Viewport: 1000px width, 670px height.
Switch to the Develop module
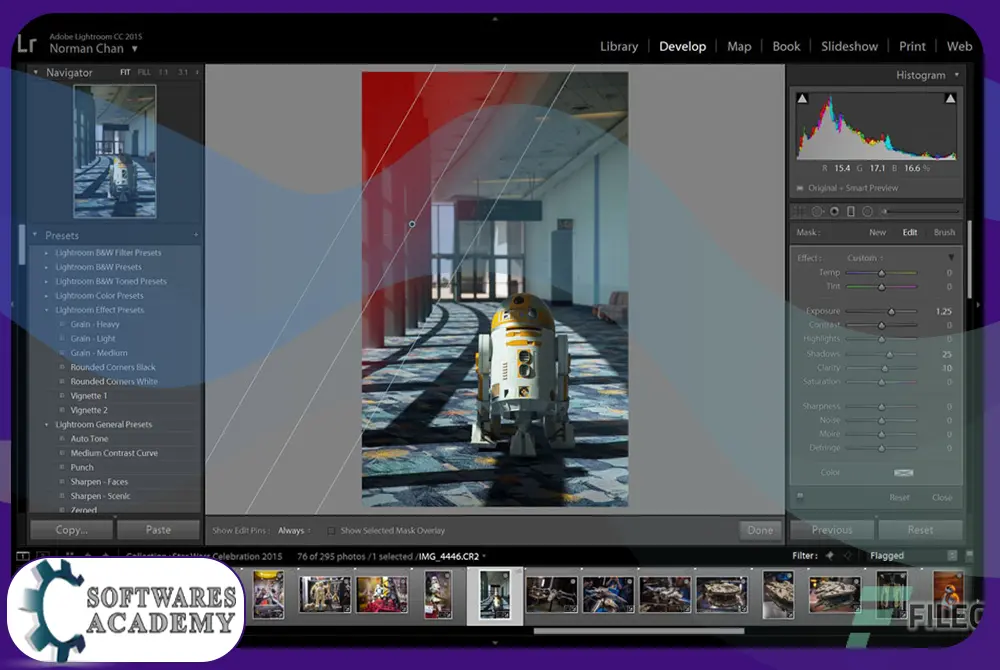pyautogui.click(x=682, y=47)
